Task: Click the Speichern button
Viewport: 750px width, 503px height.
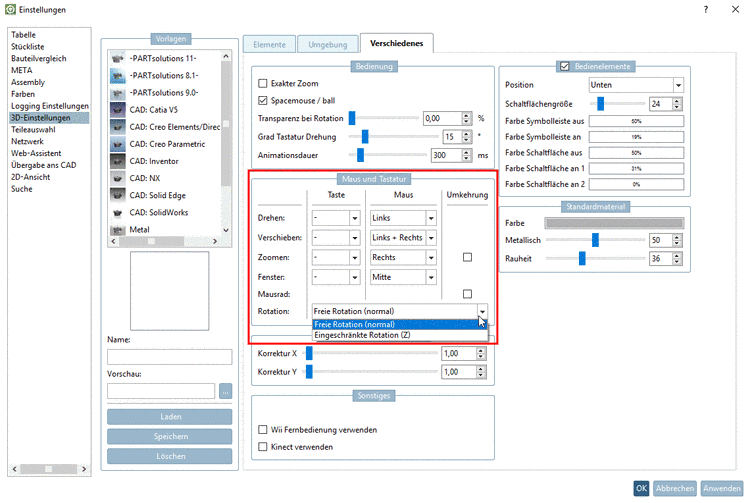Action: (170, 436)
